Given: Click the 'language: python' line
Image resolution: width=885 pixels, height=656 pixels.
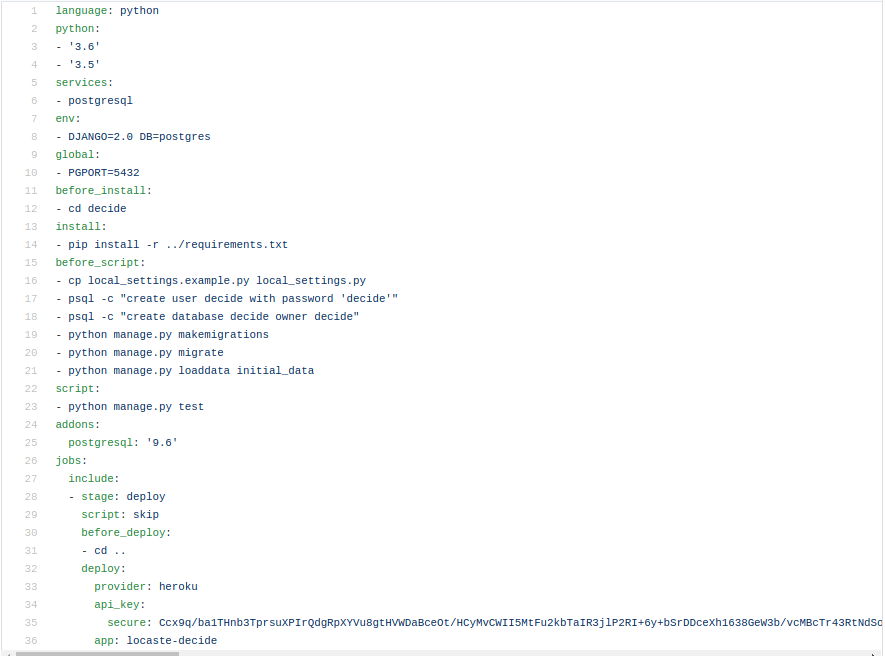Looking at the screenshot, I should point(107,11).
